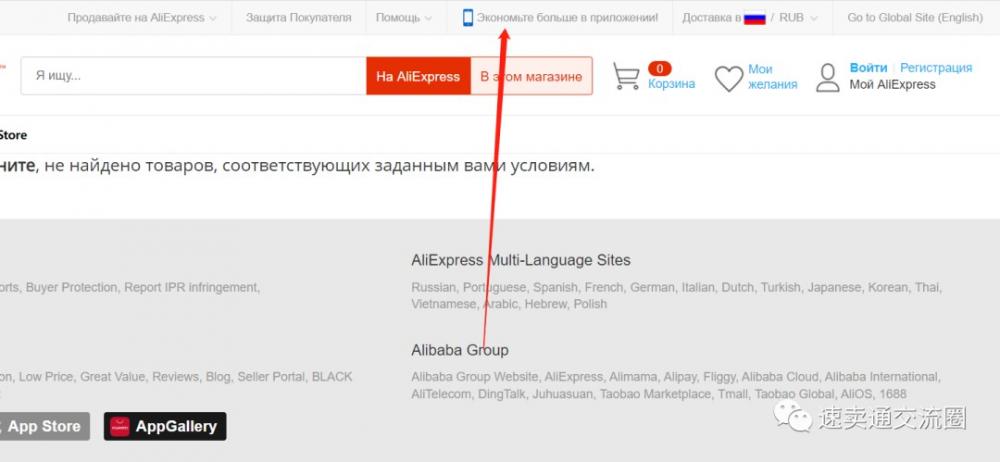
Task: Open the Juhuasuan footer link
Action: [563, 394]
